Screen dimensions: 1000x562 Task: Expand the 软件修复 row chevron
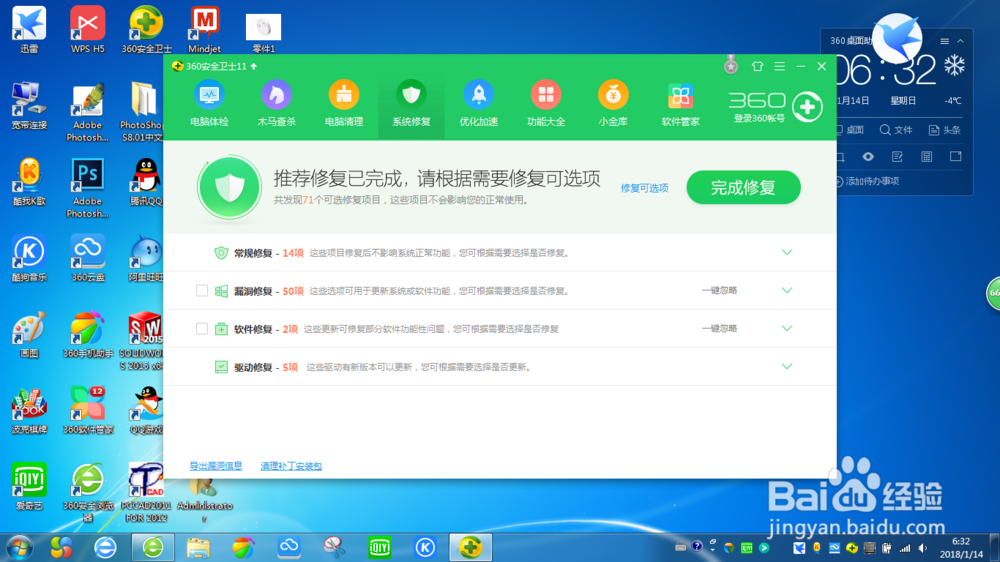pos(787,329)
